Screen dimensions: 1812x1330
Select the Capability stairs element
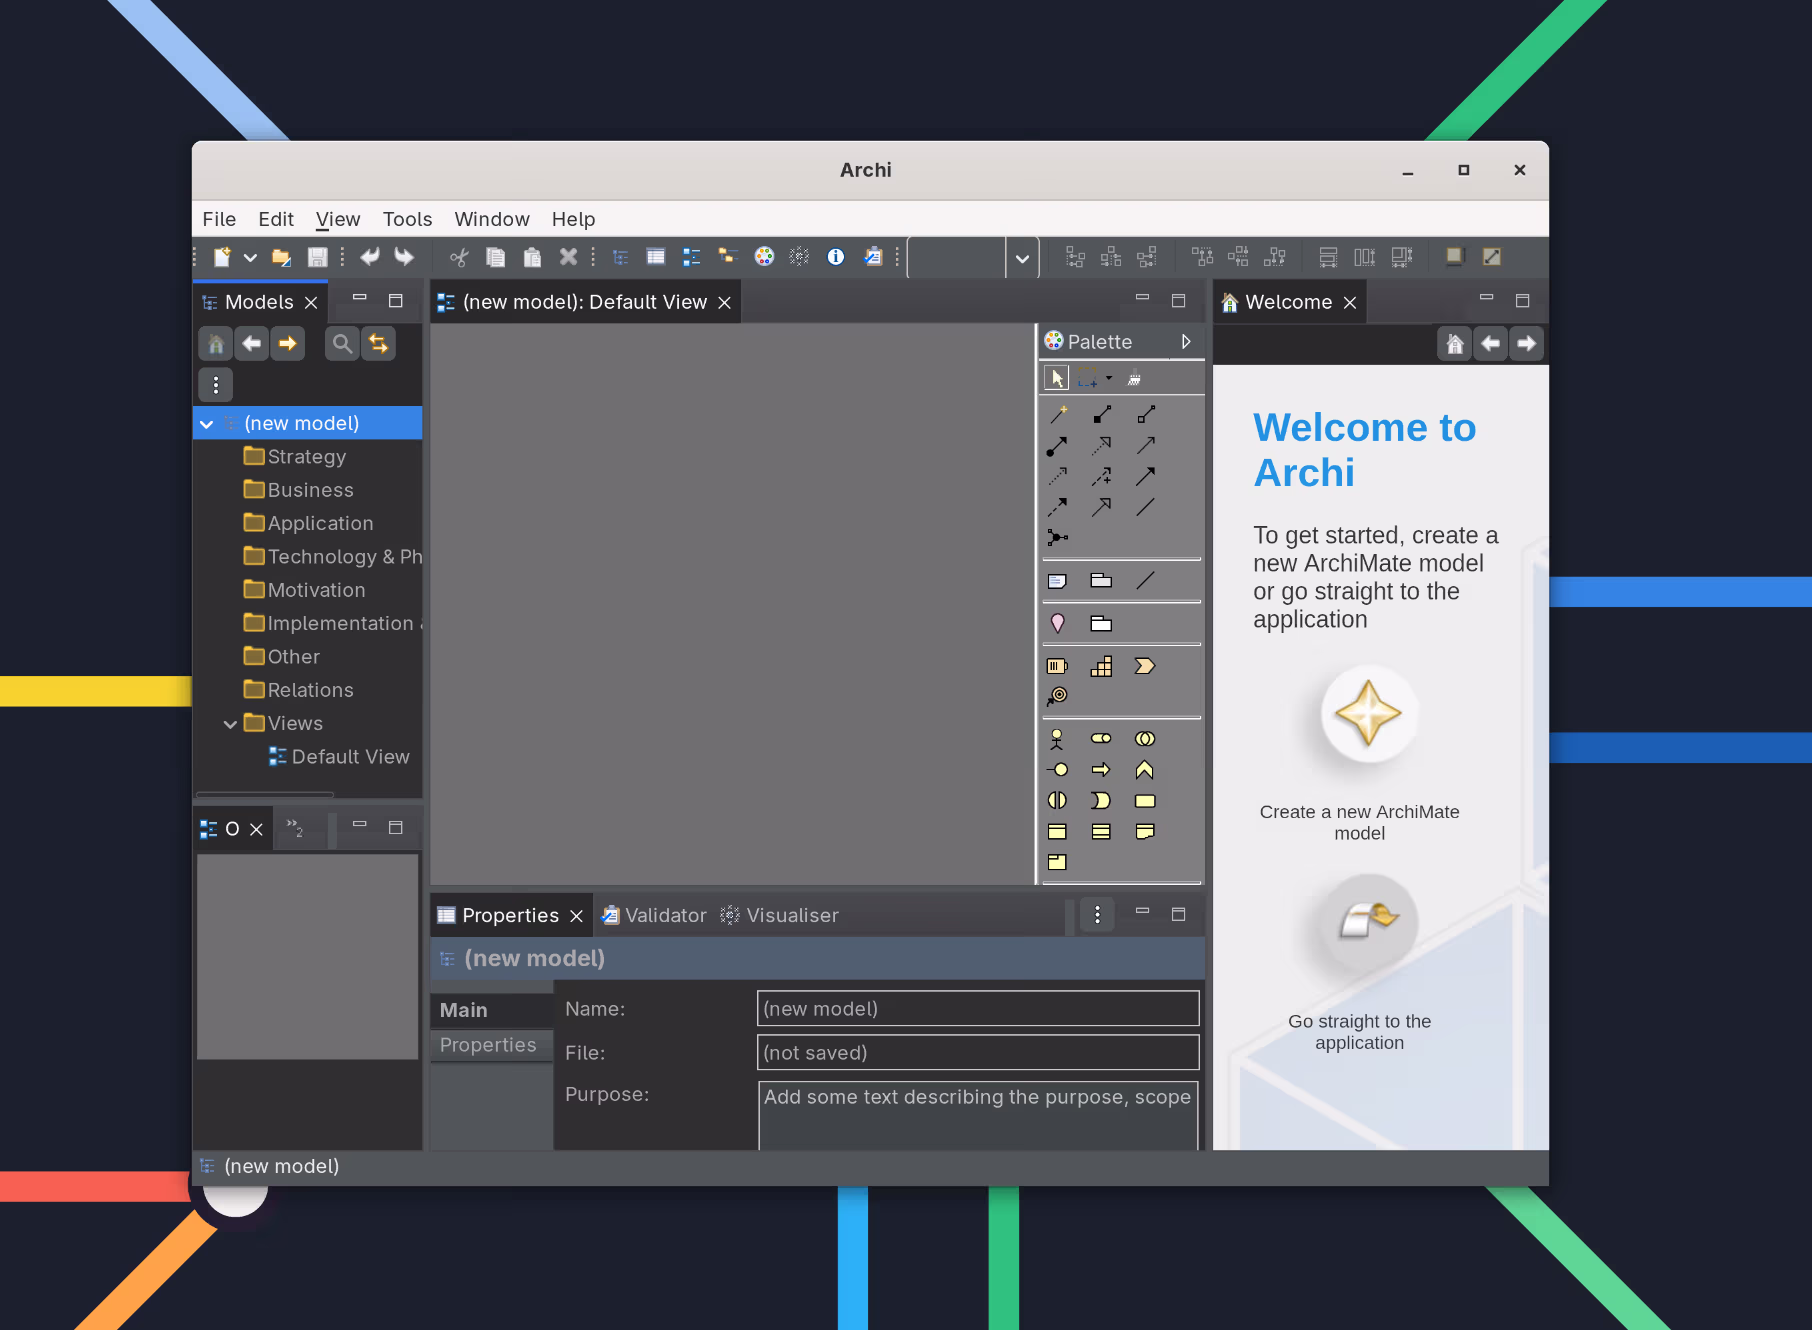[1102, 666]
